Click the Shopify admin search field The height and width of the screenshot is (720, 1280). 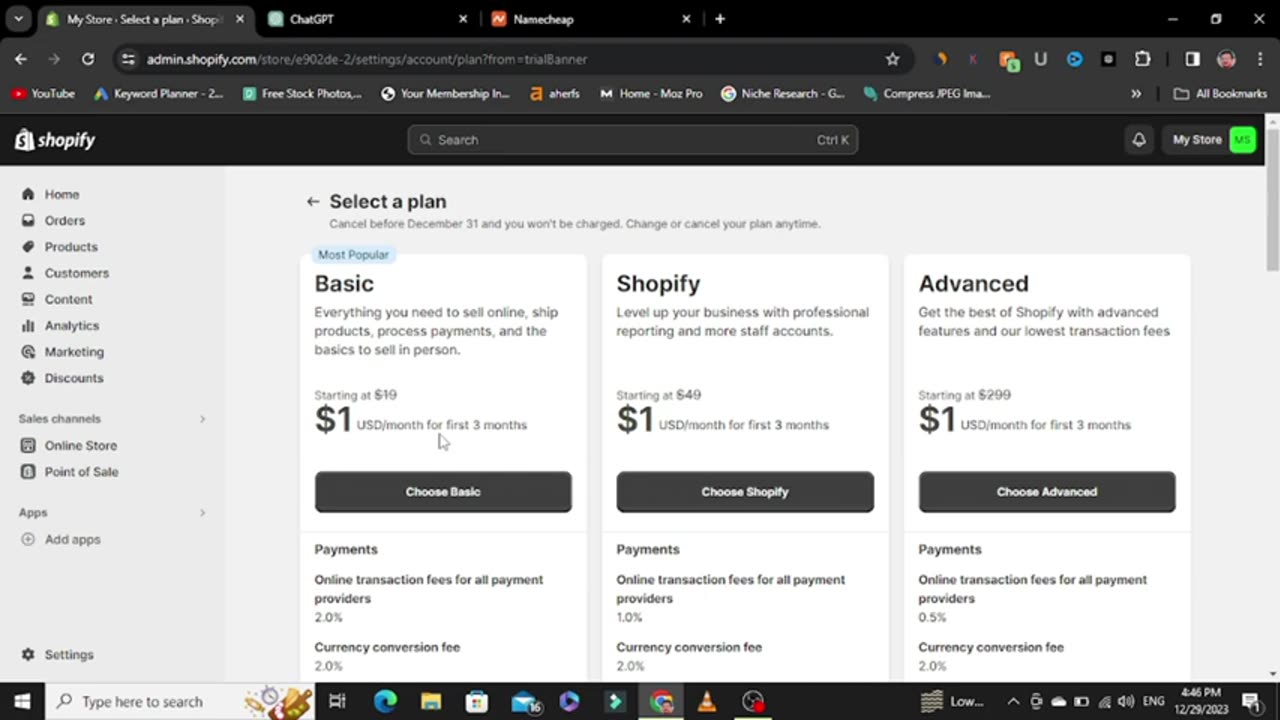point(632,140)
